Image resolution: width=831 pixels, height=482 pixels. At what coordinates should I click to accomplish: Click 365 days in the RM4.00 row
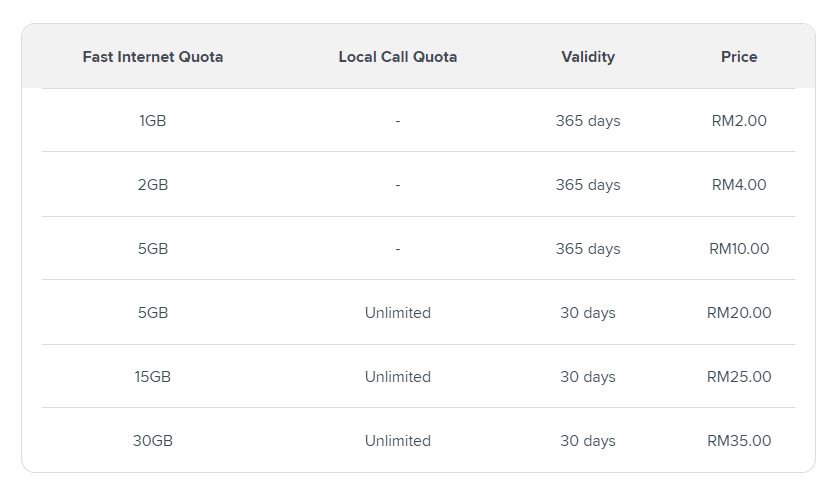coord(588,185)
